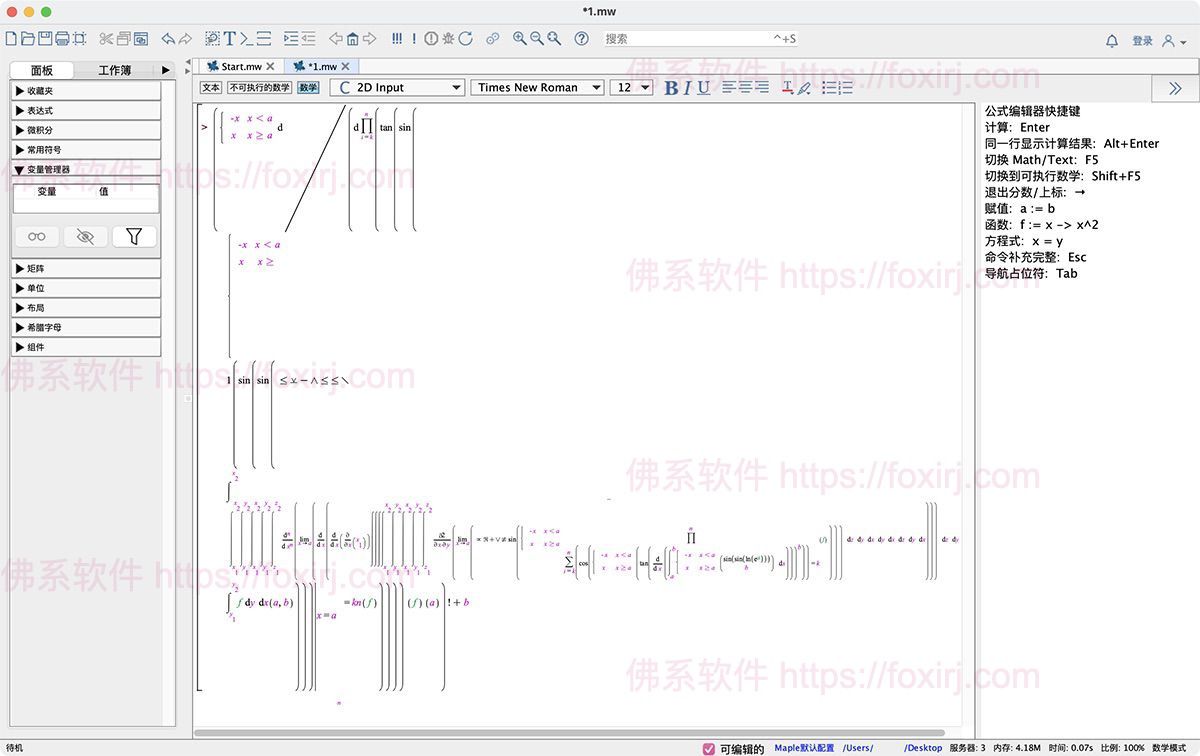Toggle bold formatting with the B button
This screenshot has height=756, width=1200.
coord(671,88)
